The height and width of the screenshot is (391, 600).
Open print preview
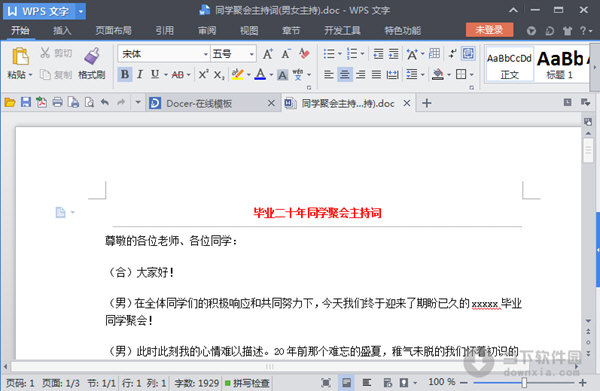click(x=89, y=102)
